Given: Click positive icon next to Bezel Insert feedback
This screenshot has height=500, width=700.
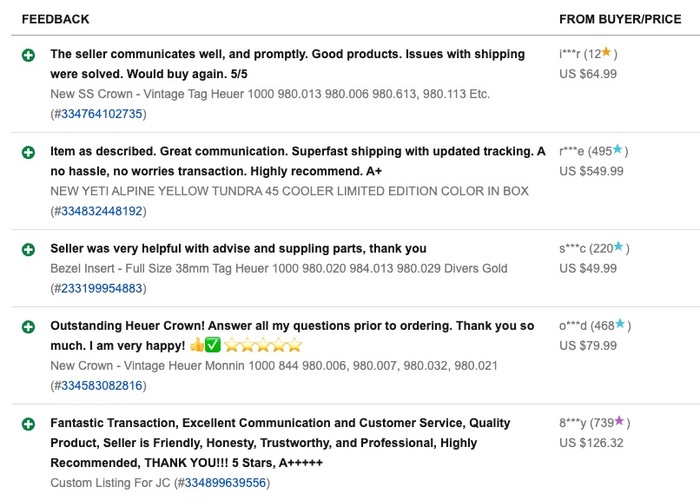Looking at the screenshot, I should click(x=29, y=249).
